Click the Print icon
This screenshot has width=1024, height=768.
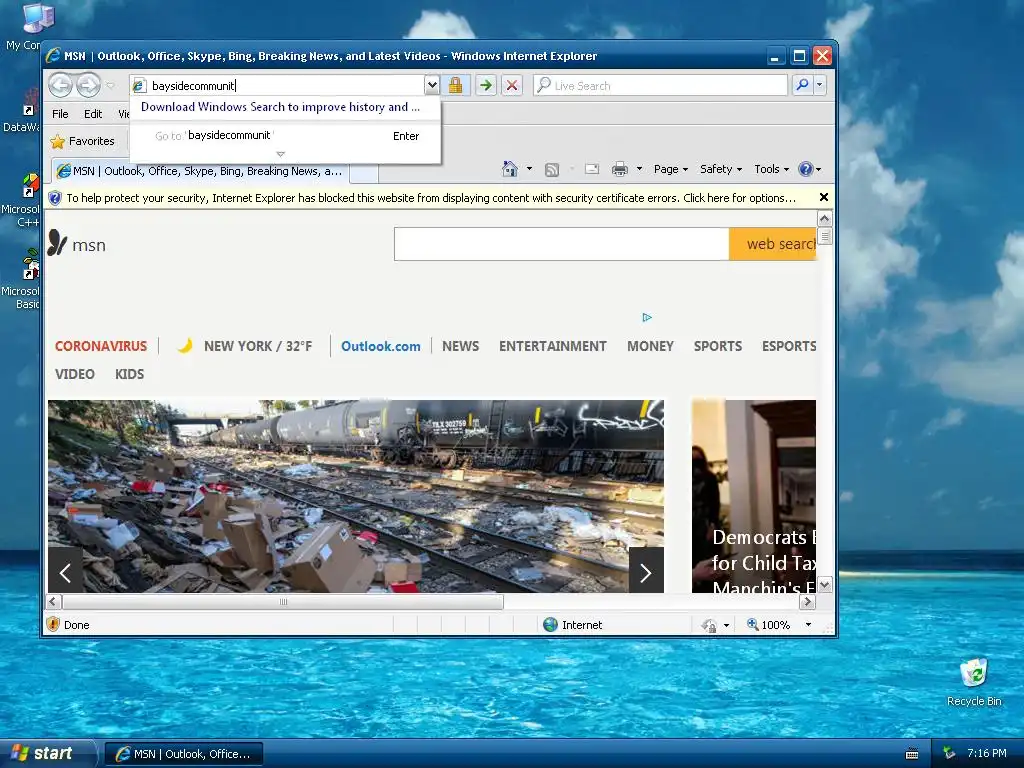click(619, 169)
